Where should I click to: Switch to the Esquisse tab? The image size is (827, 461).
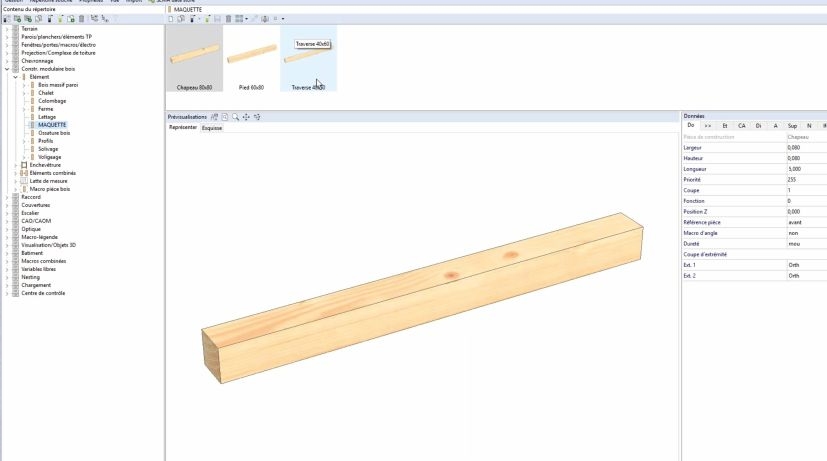point(211,128)
